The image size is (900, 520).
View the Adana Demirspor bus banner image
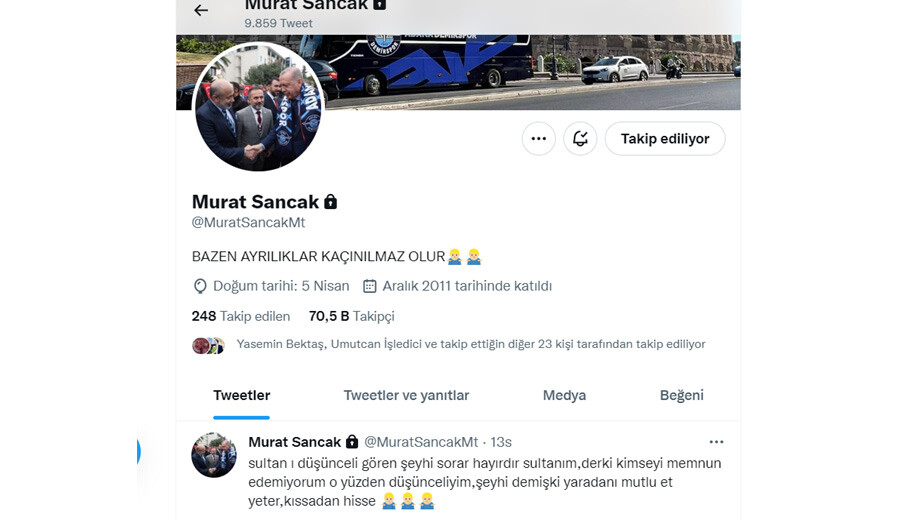[531, 72]
